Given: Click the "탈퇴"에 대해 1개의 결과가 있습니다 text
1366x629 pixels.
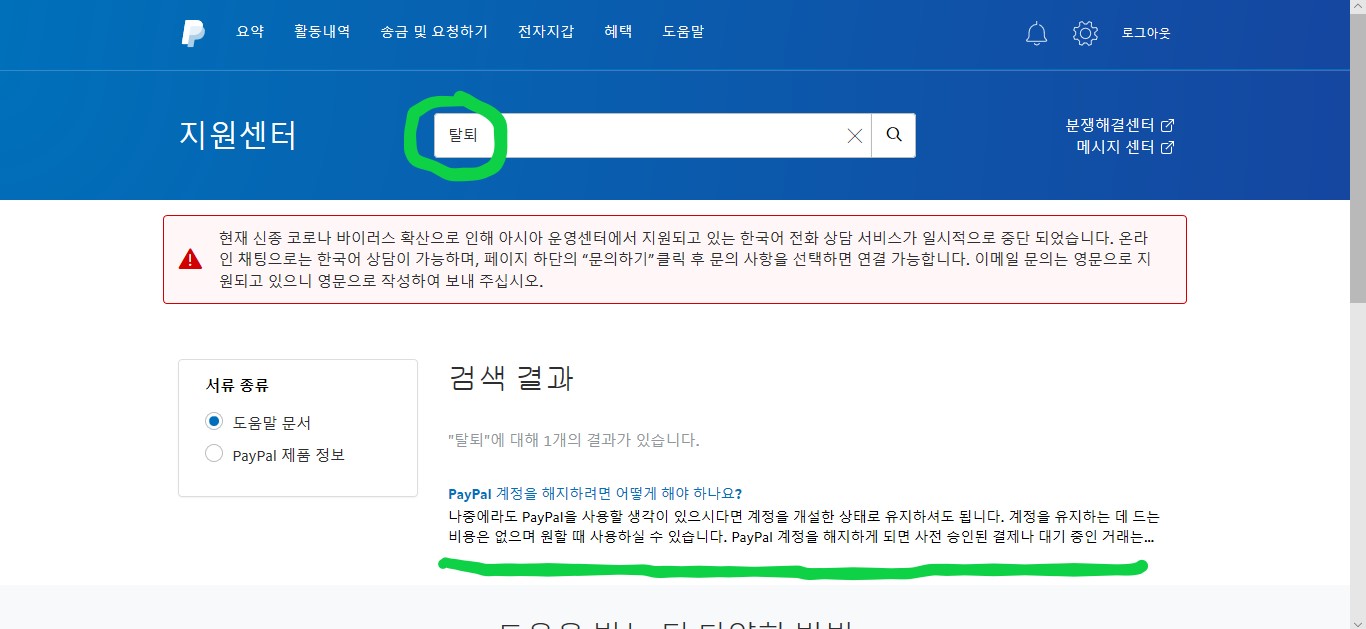Looking at the screenshot, I should 574,440.
